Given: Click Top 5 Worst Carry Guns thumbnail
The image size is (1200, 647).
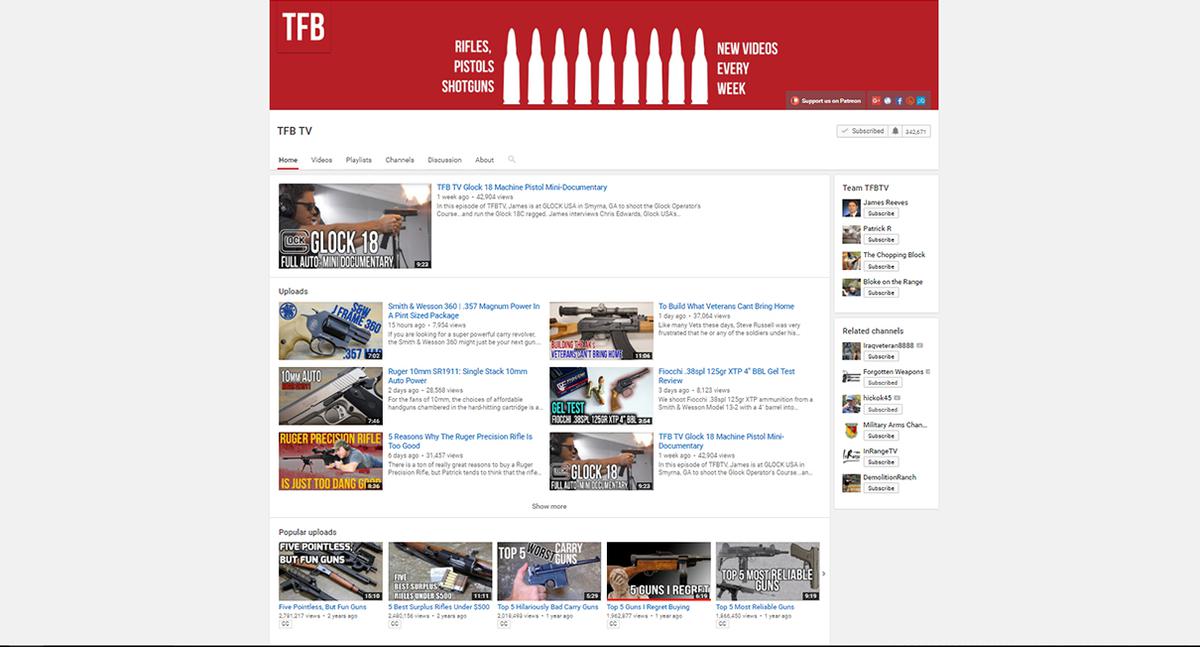Looking at the screenshot, I should (x=550, y=571).
